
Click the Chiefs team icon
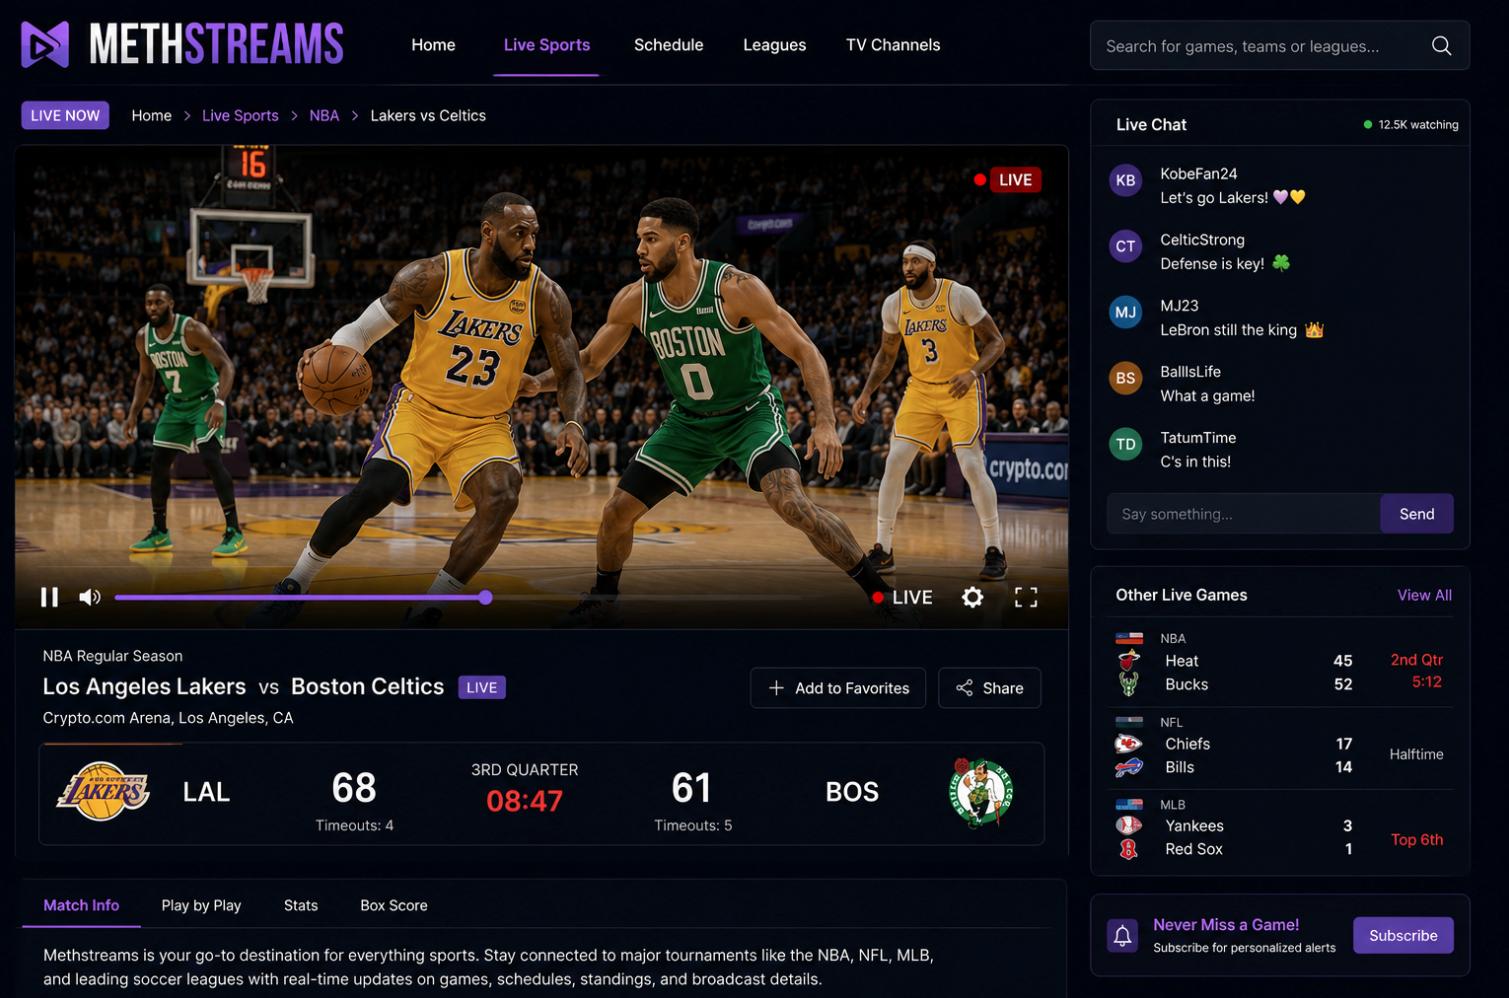point(1129,744)
